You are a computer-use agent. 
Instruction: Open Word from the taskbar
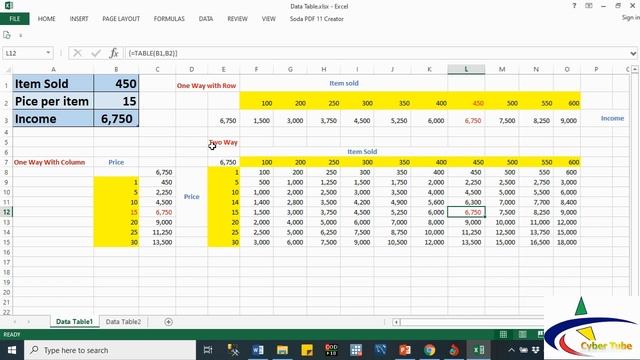click(x=258, y=350)
